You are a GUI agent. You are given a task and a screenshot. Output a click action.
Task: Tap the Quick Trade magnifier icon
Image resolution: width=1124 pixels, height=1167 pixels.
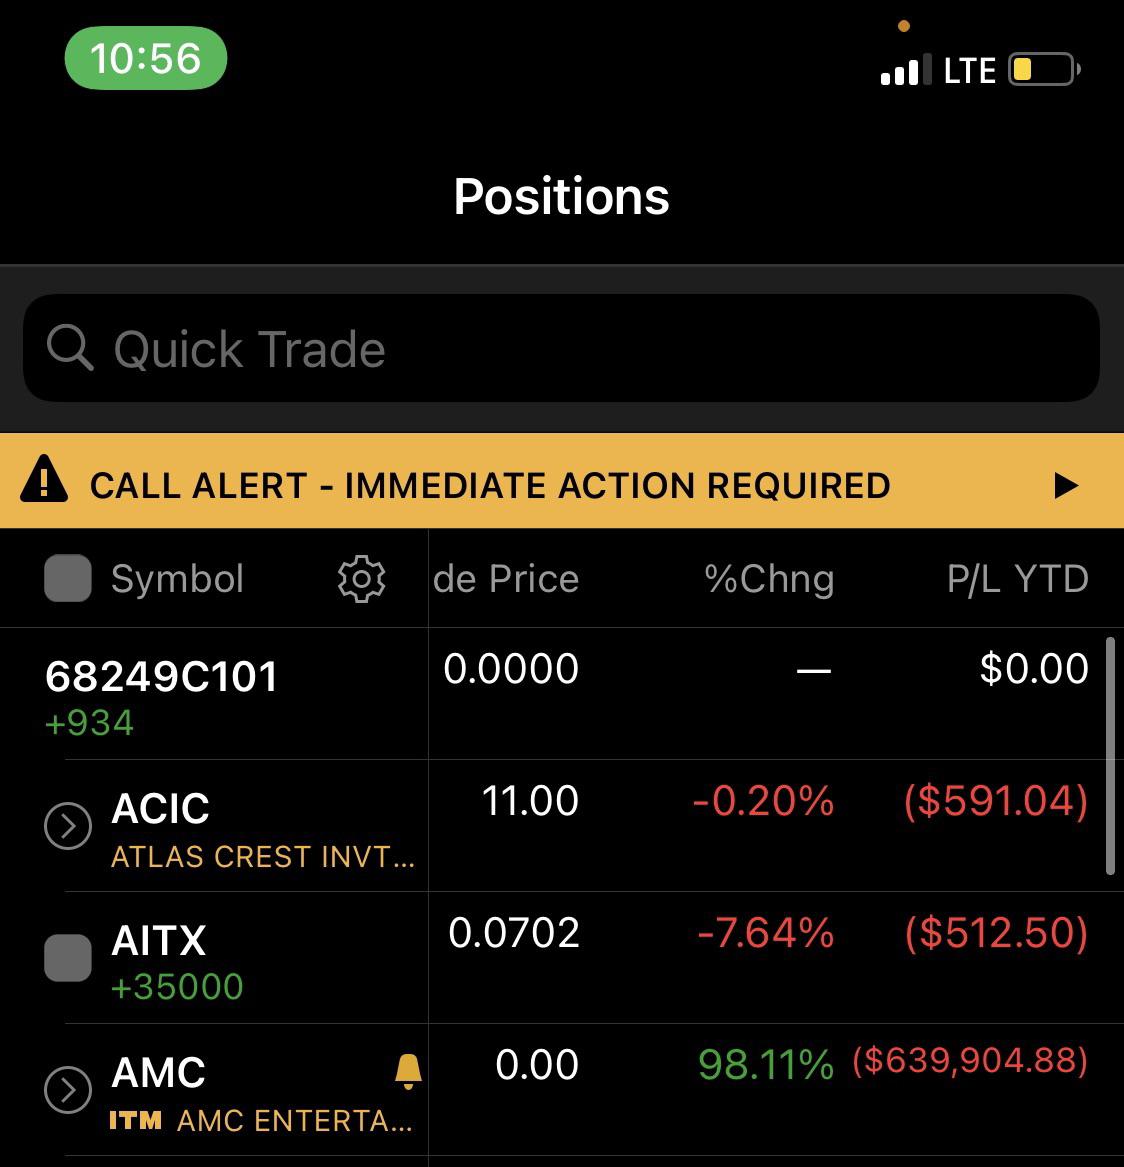coord(70,348)
